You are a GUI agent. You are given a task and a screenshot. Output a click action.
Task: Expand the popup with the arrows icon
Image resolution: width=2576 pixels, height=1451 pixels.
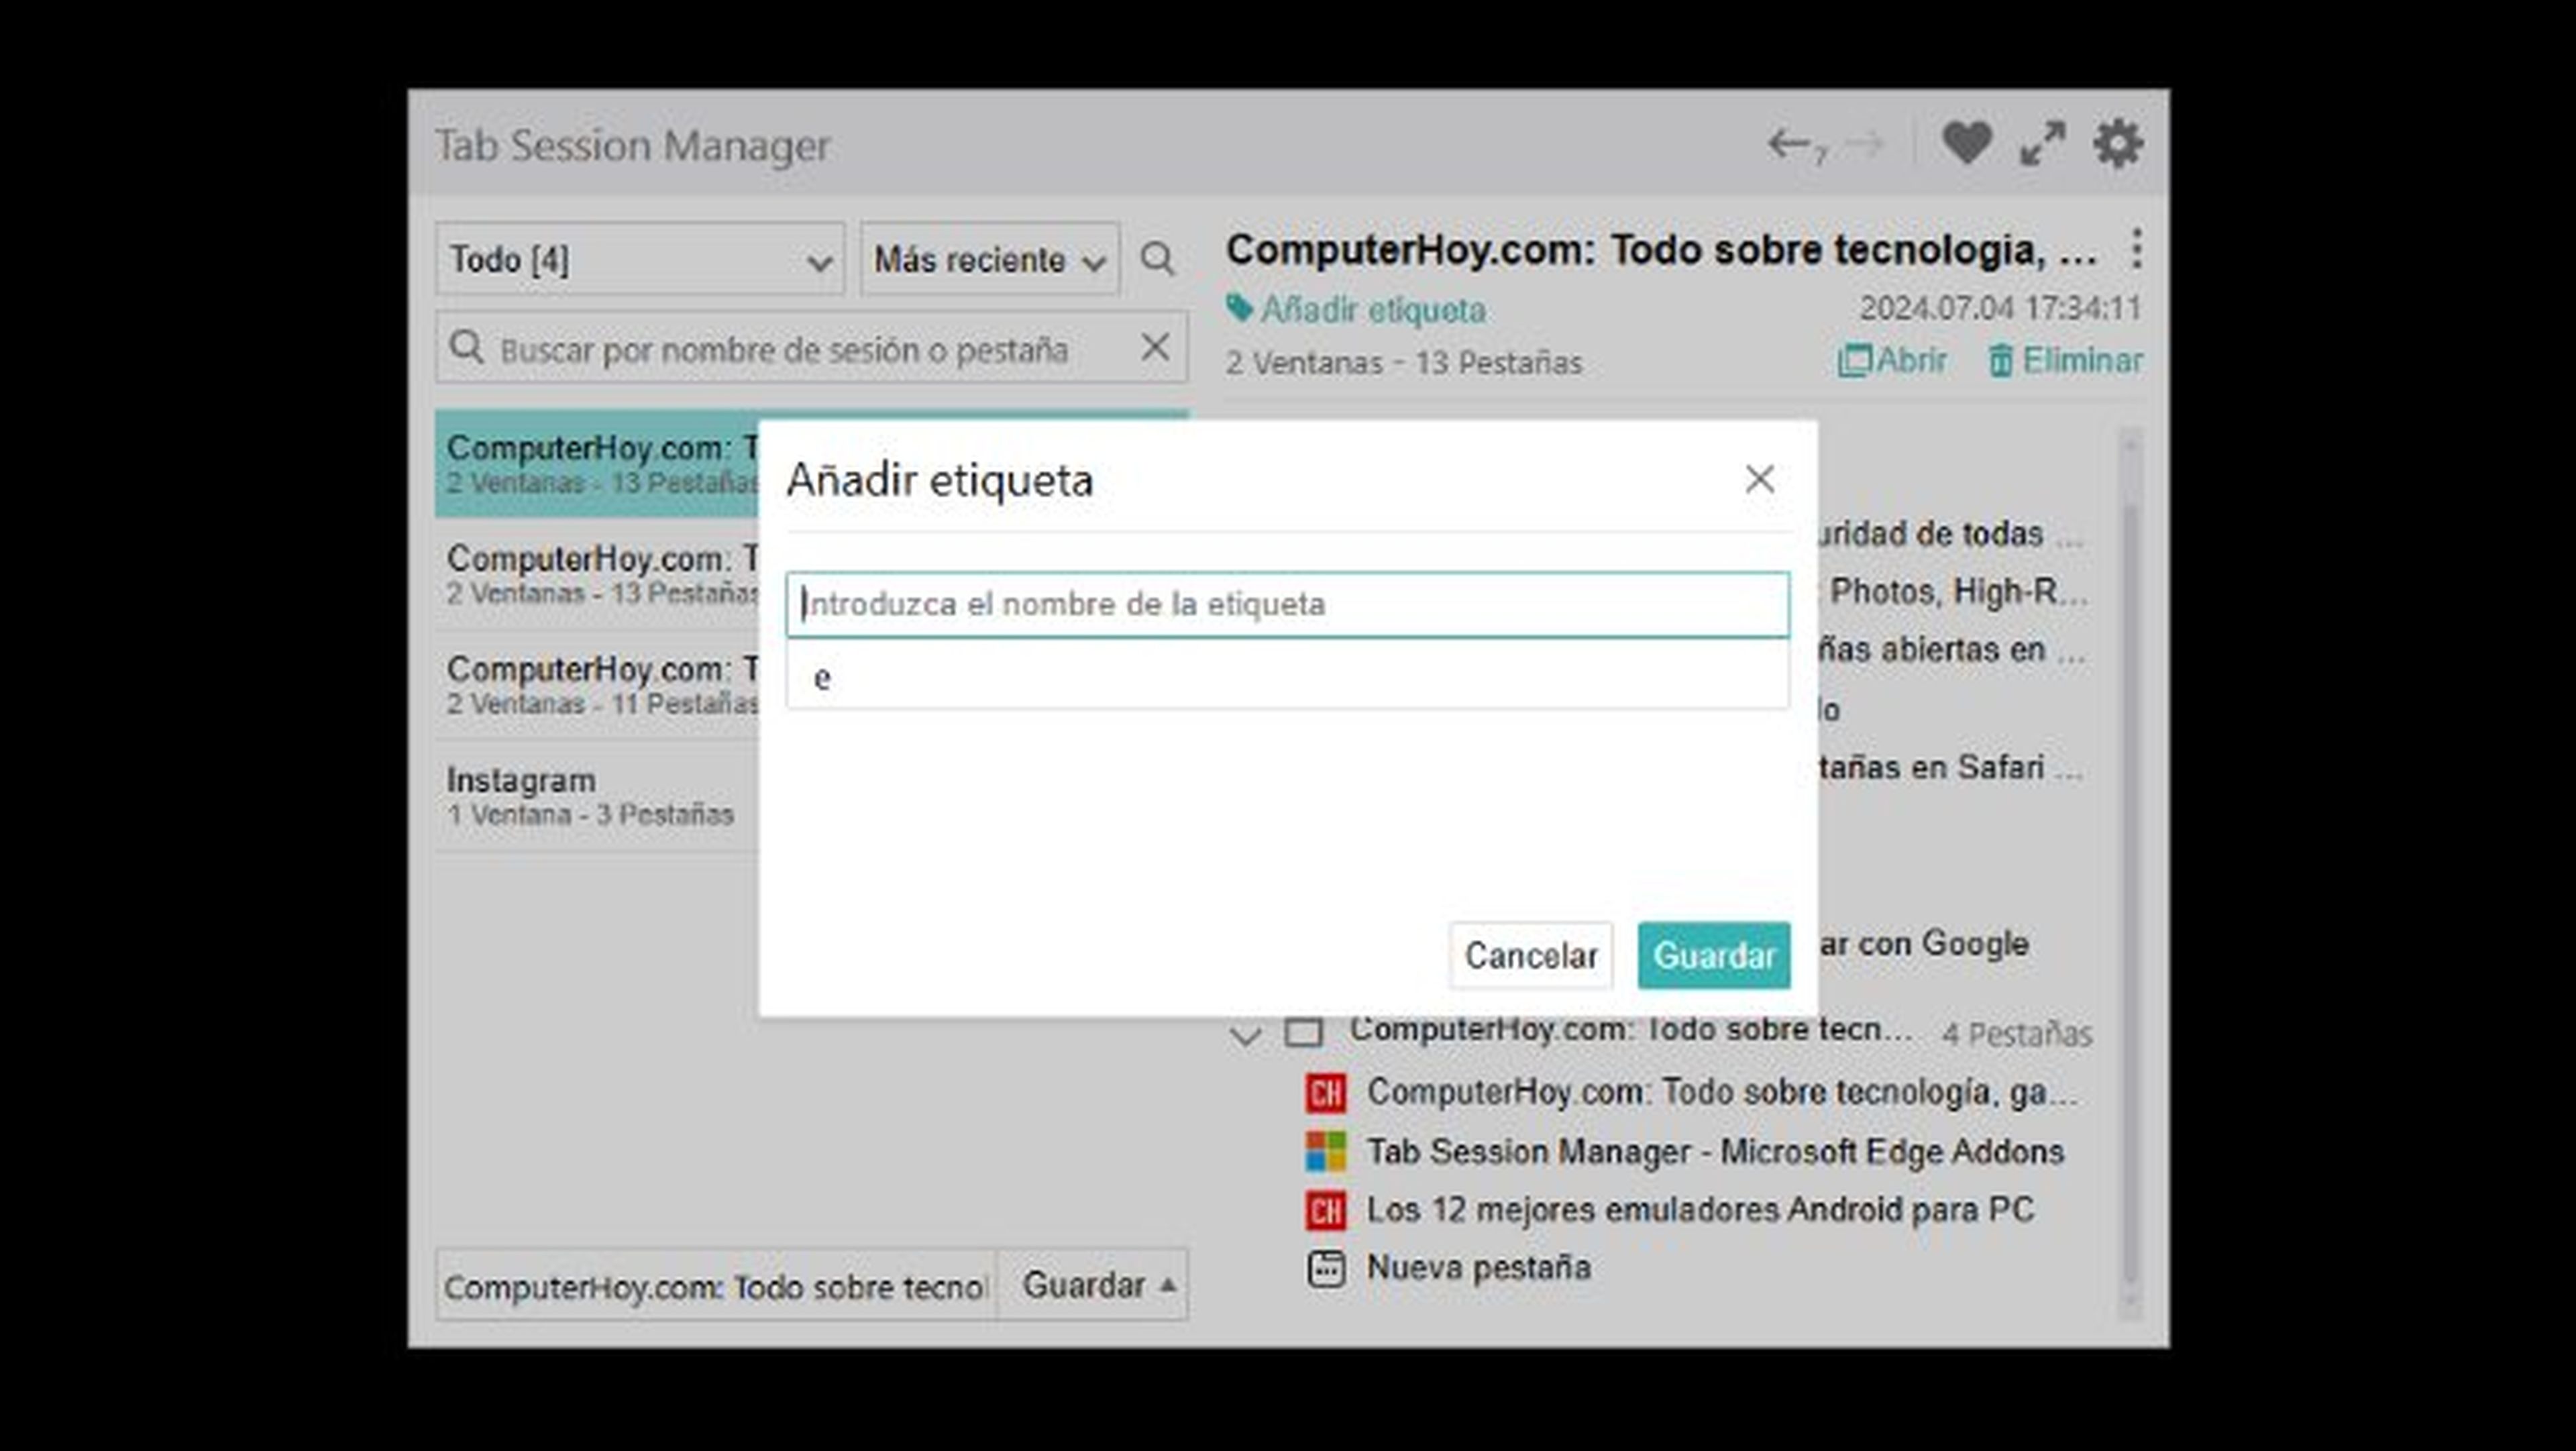(2042, 144)
